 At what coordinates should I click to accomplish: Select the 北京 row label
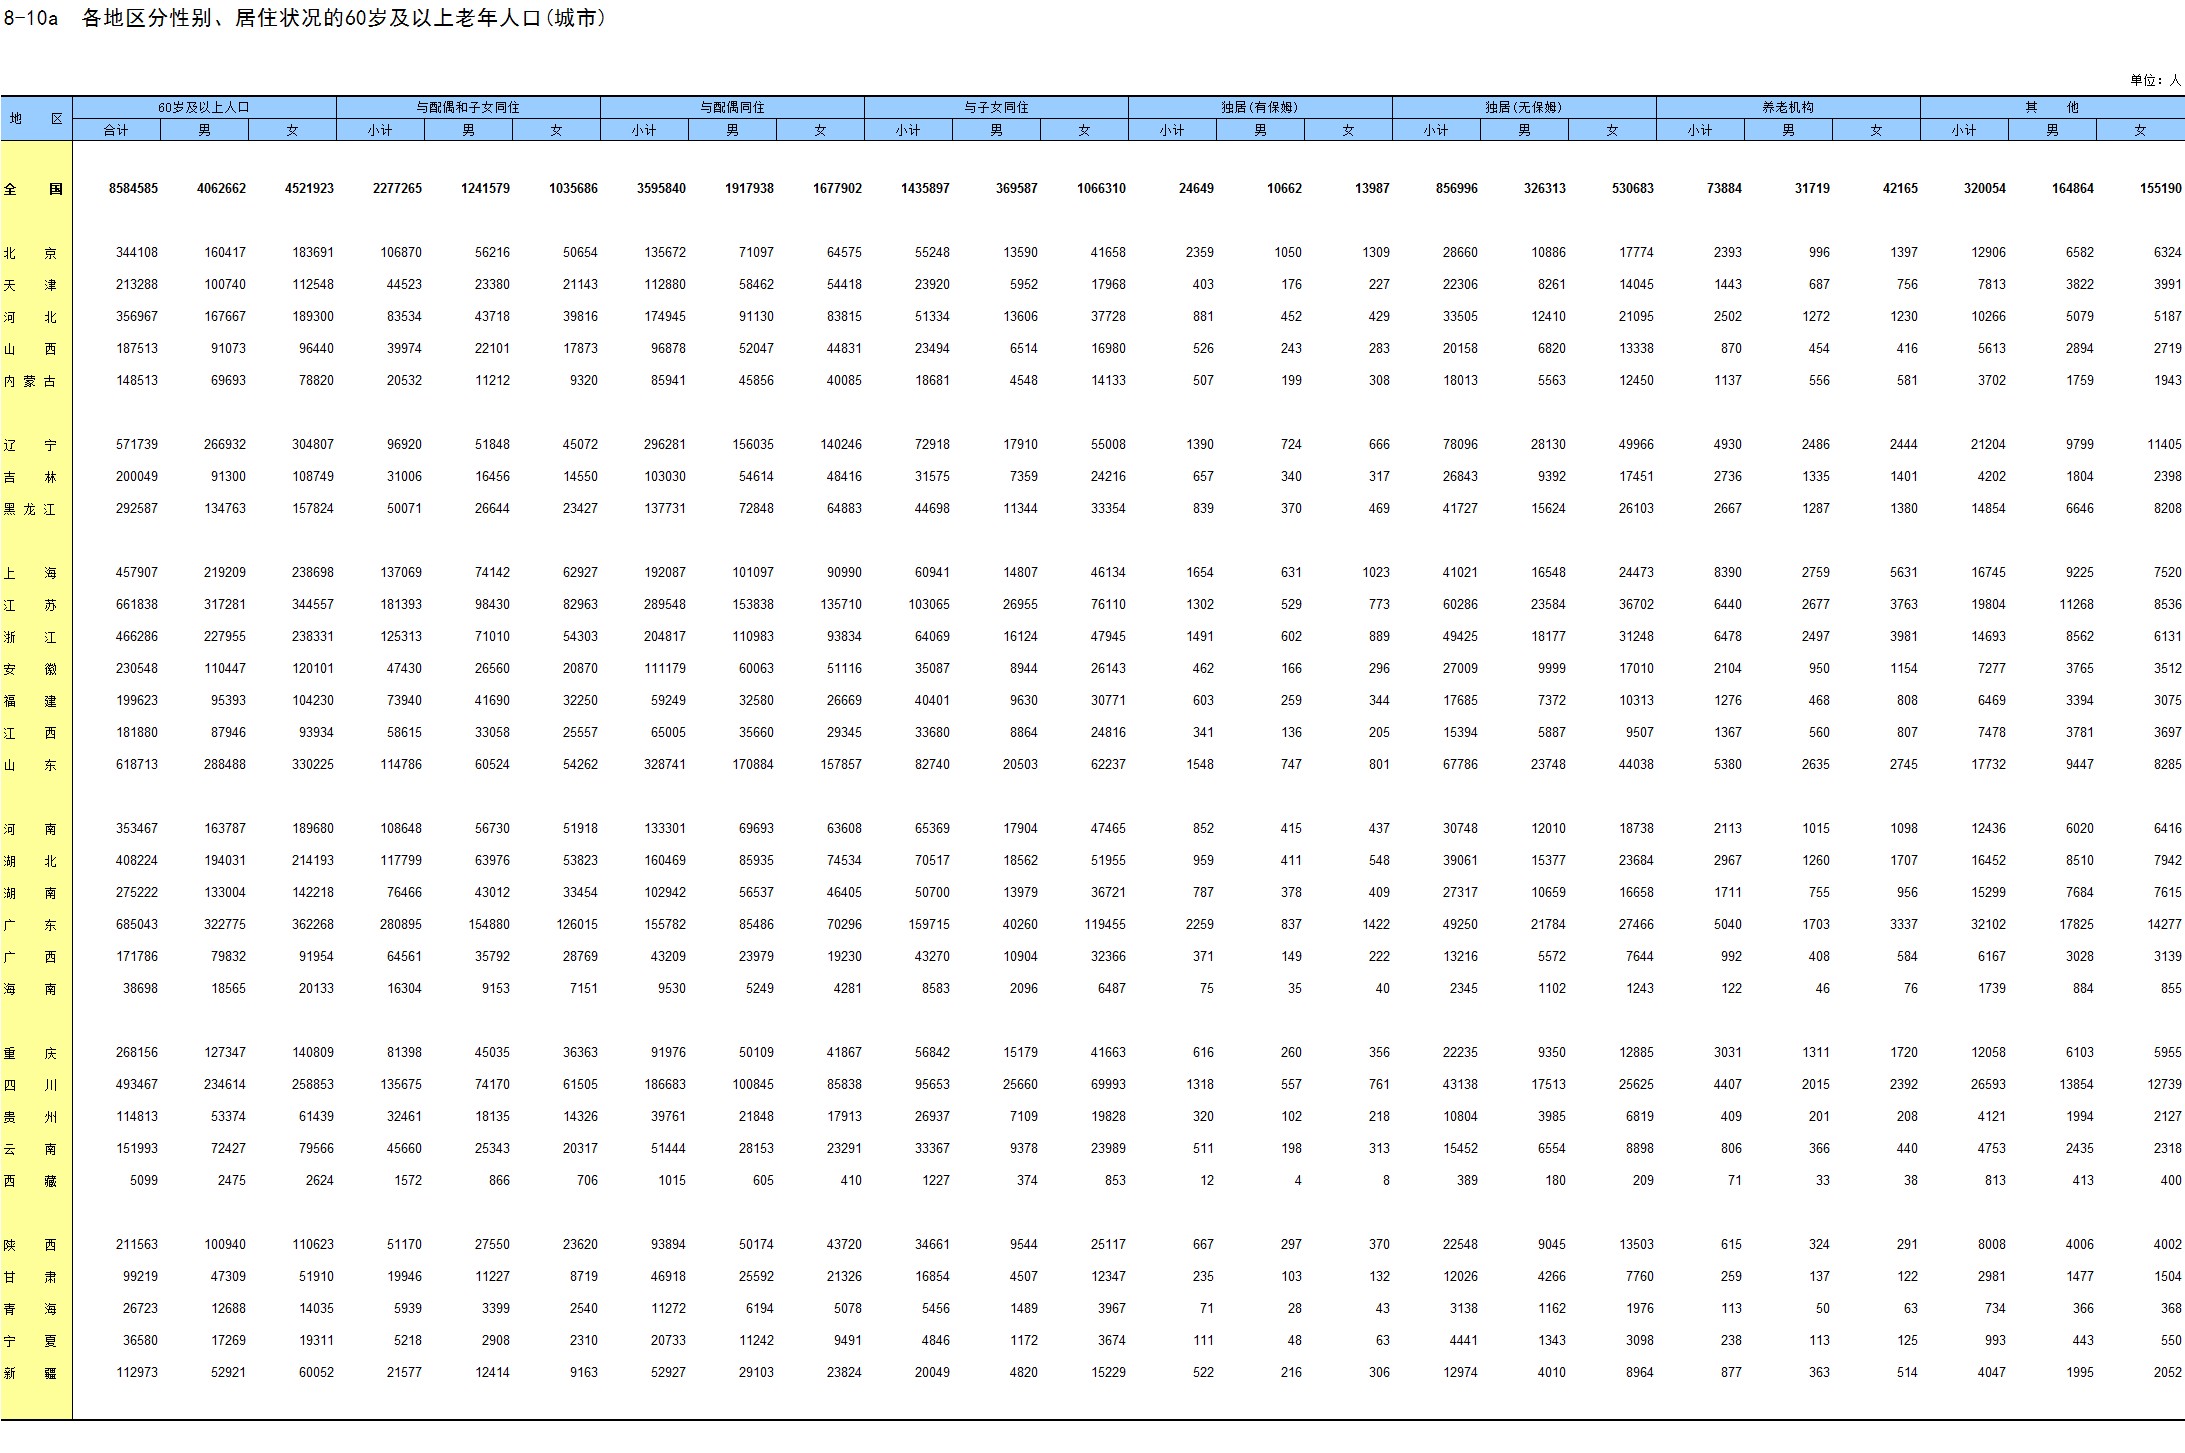31,253
